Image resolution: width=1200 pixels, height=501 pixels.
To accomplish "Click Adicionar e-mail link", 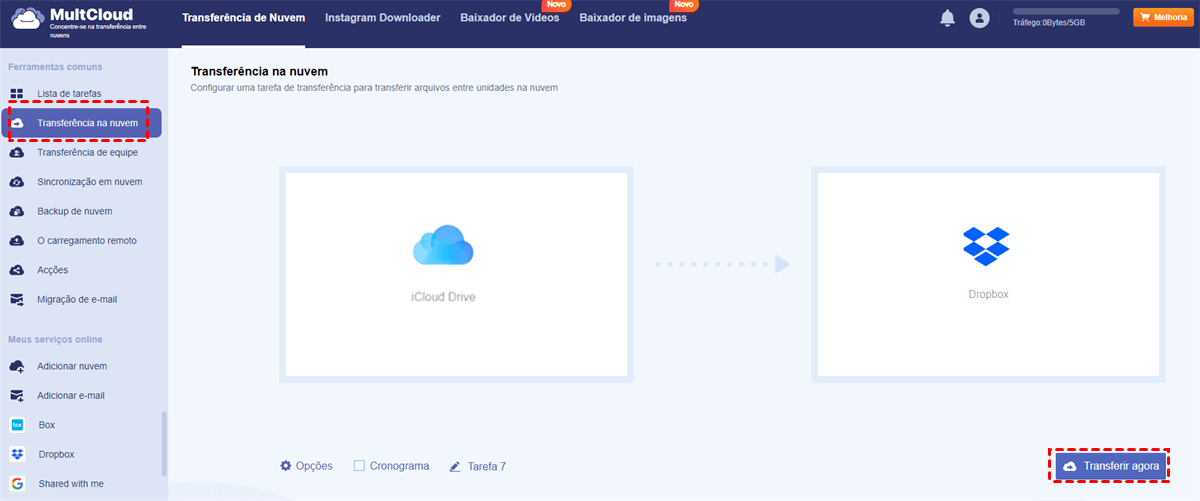I will tap(71, 396).
